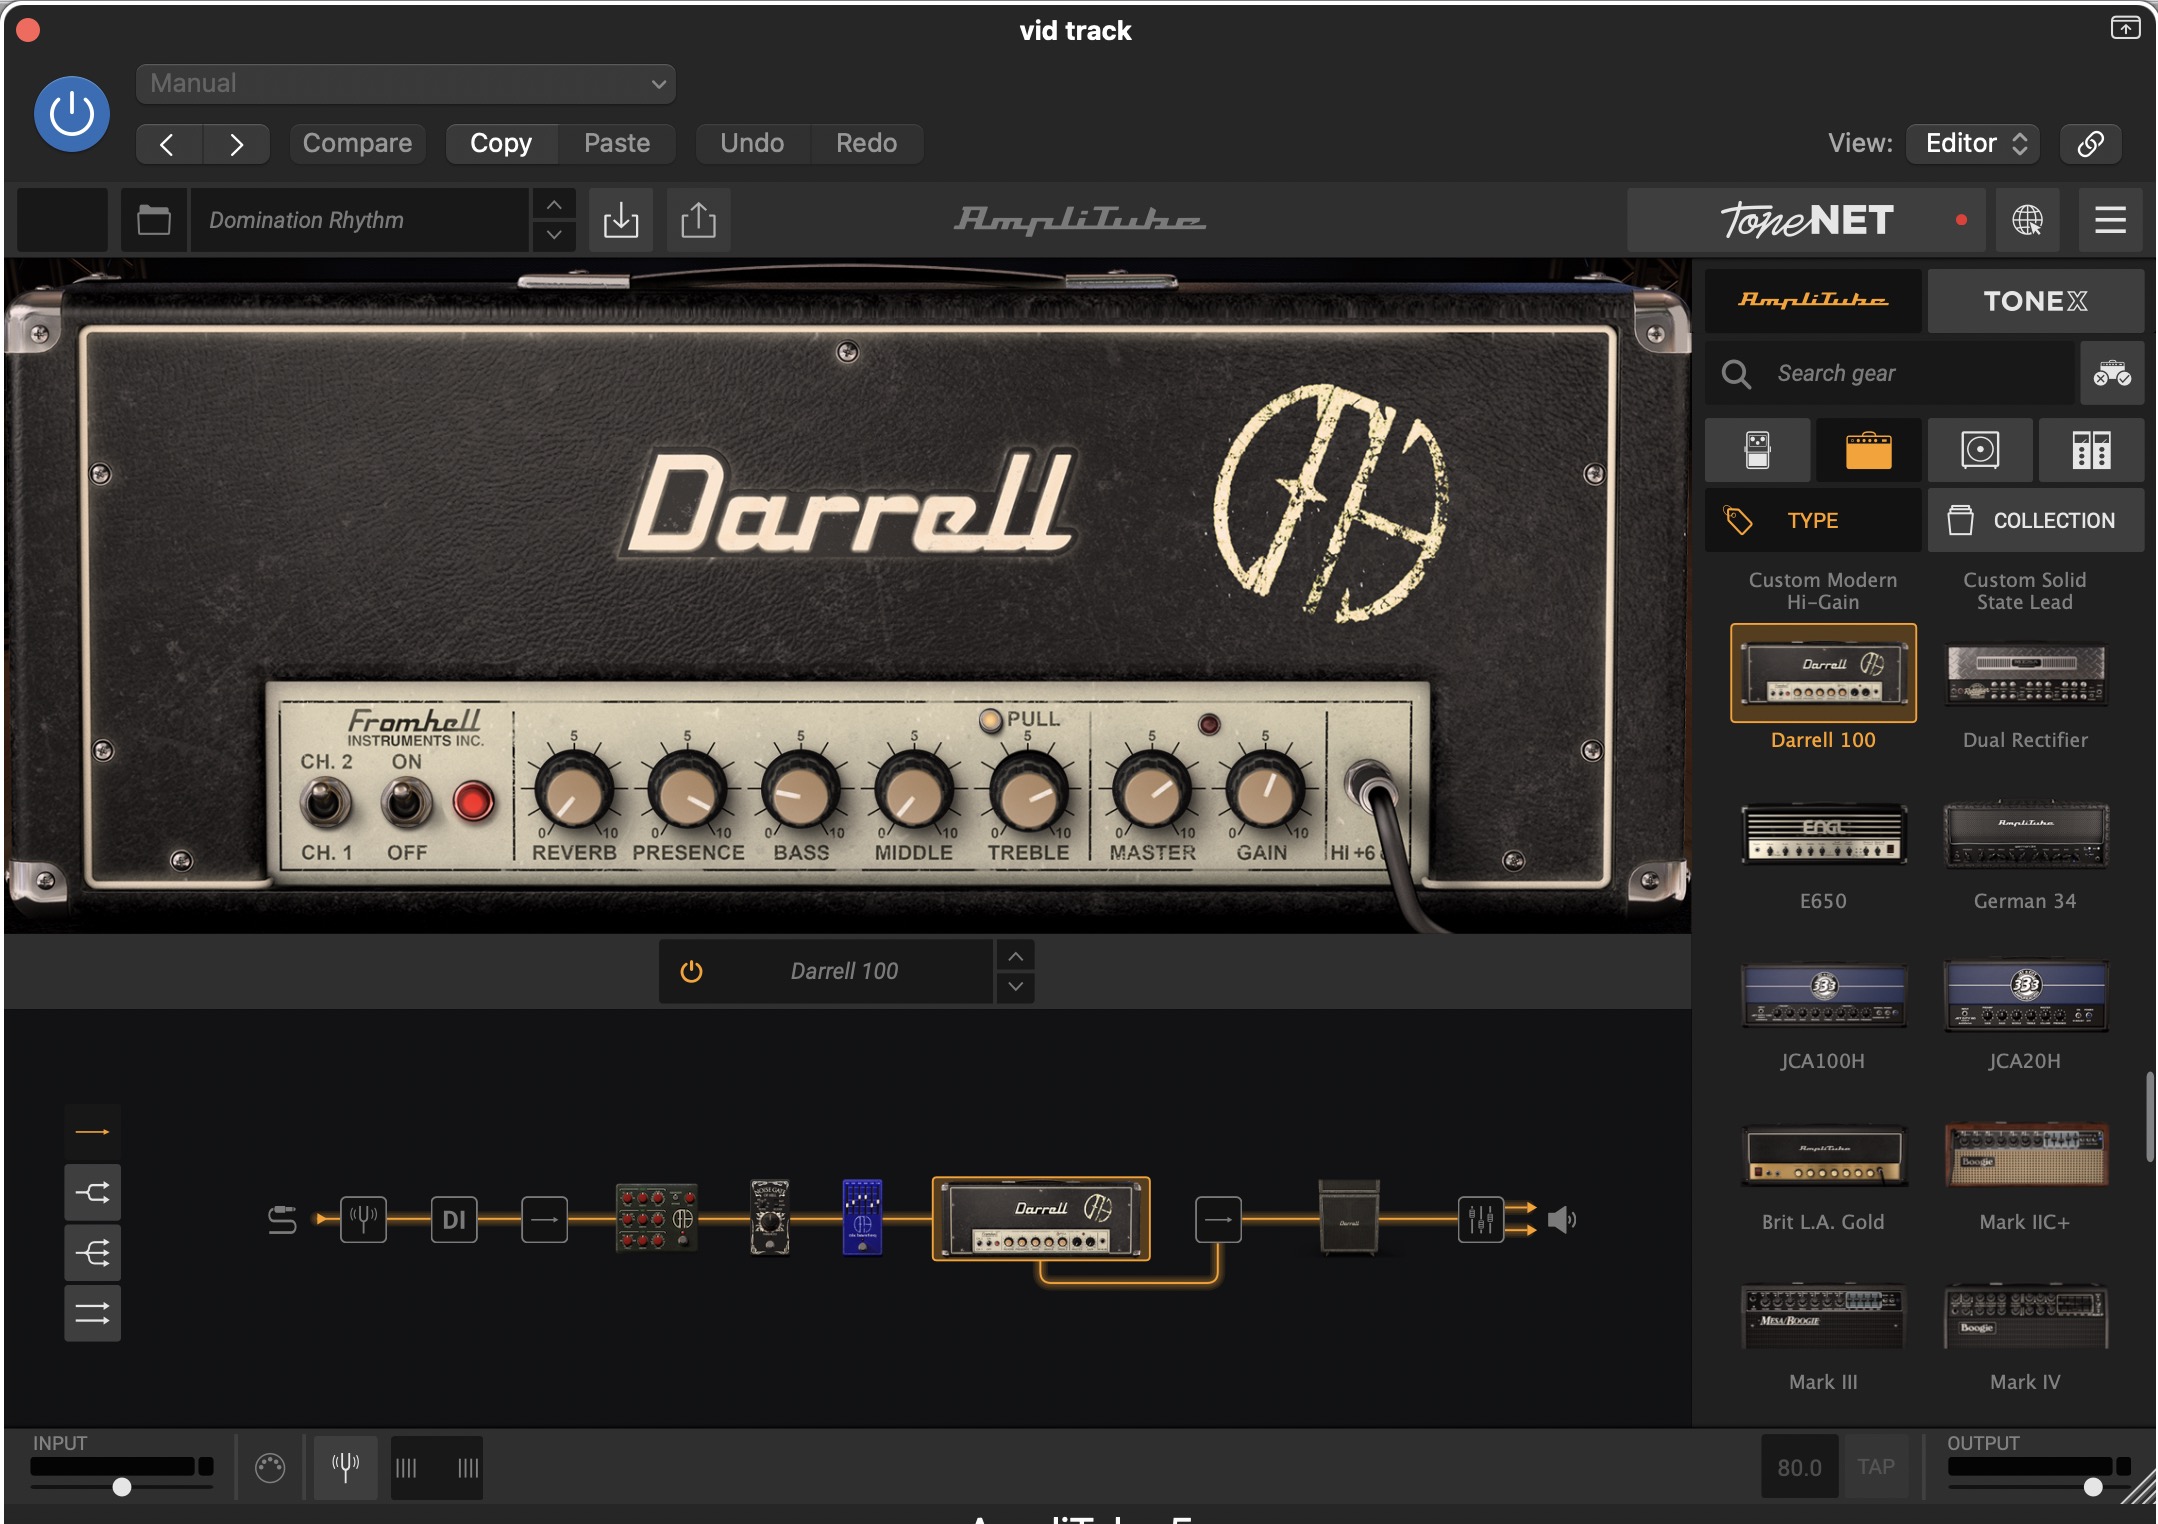Image resolution: width=2158 pixels, height=1524 pixels.
Task: Switch to the COLLECTION tab
Action: tap(2034, 520)
